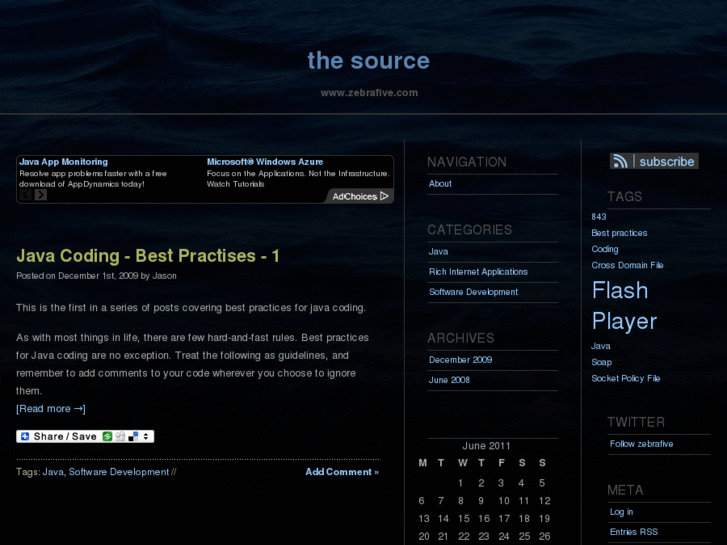Open Rich Internet Applications category

coord(478,272)
